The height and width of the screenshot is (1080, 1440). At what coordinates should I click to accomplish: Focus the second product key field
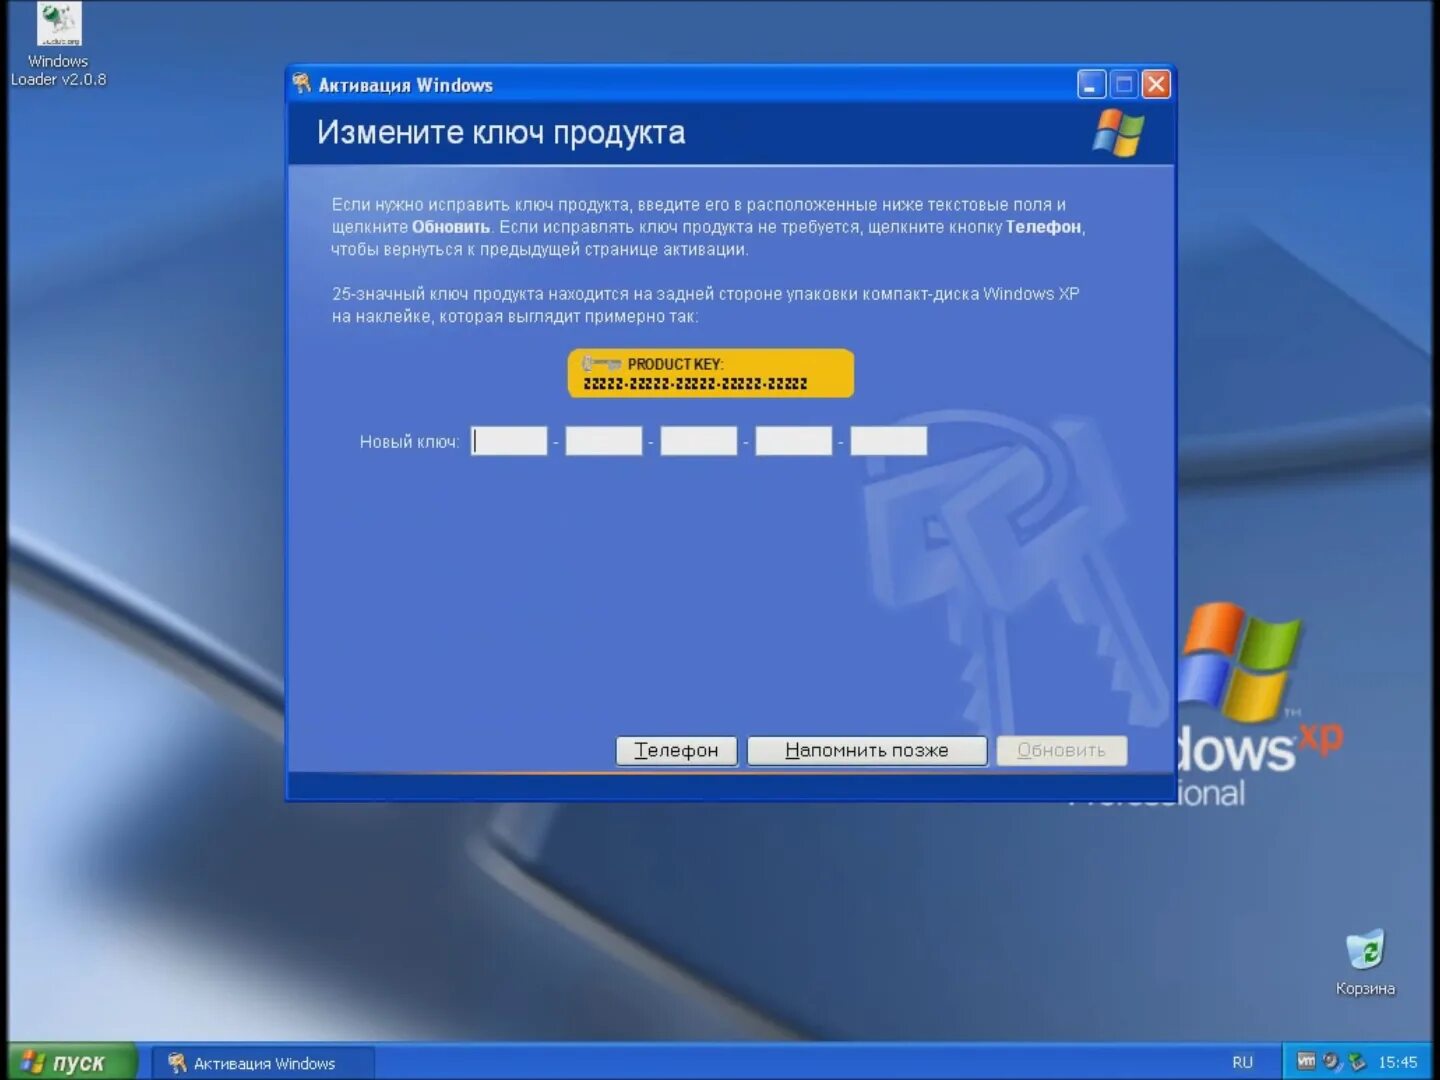[x=604, y=441]
